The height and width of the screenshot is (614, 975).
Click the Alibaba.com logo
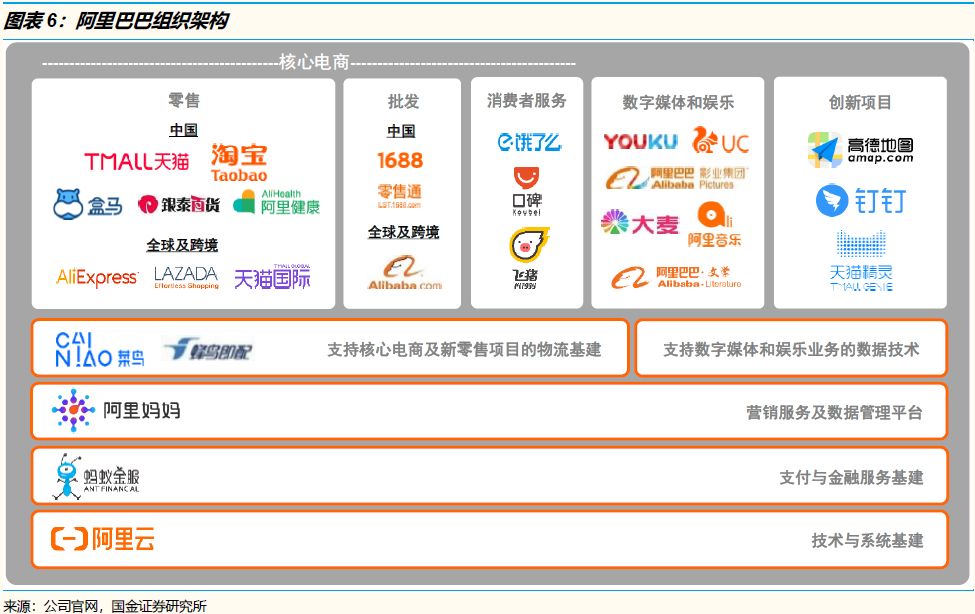404,273
